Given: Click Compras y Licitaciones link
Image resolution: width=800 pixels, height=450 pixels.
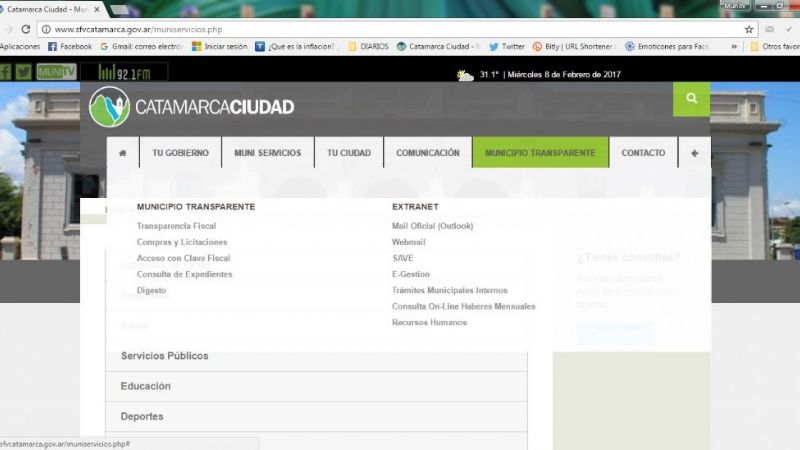Looking at the screenshot, I should 182,242.
